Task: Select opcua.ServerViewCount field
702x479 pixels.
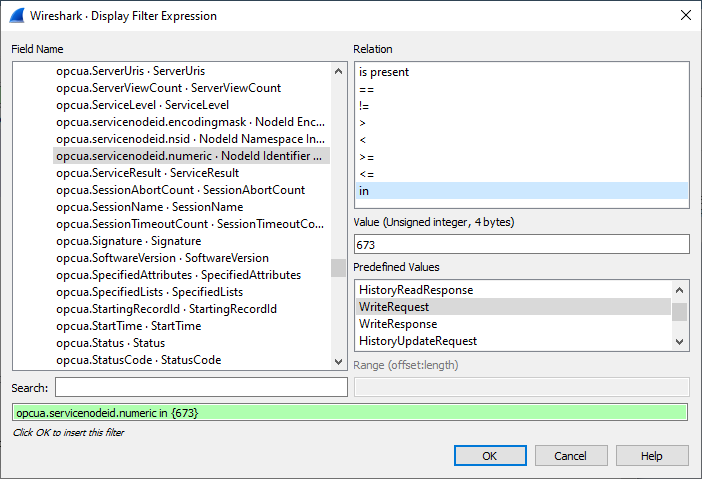Action: click(x=191, y=88)
